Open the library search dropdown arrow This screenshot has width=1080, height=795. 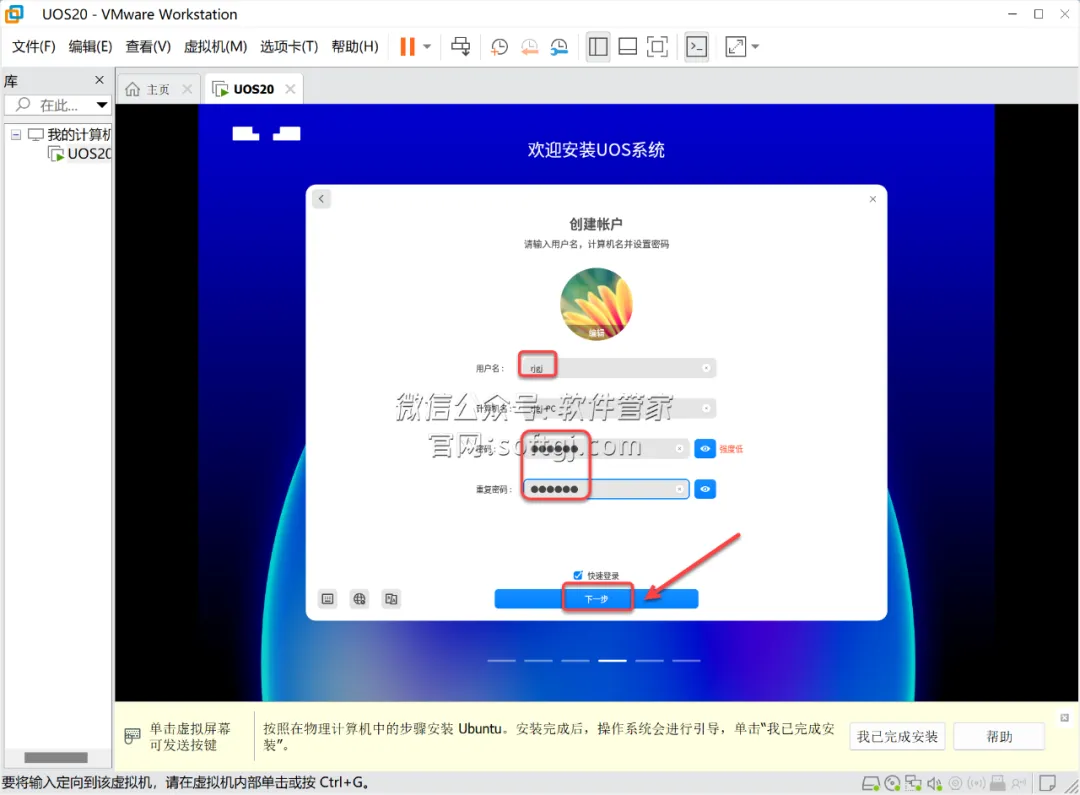[x=102, y=105]
